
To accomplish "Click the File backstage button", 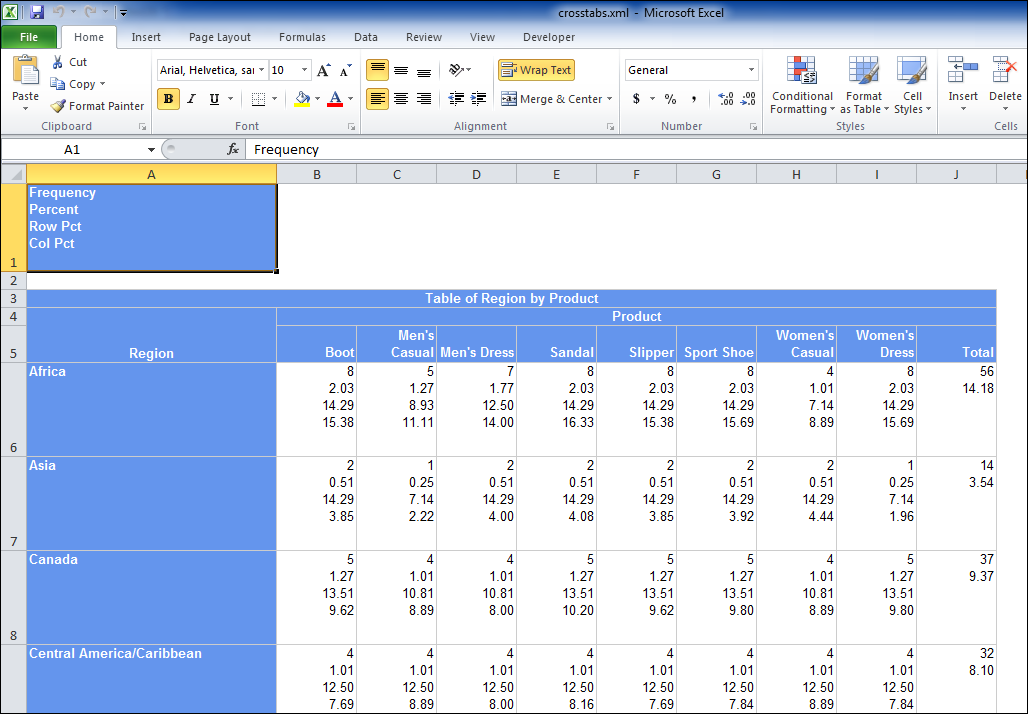I will 29,37.
